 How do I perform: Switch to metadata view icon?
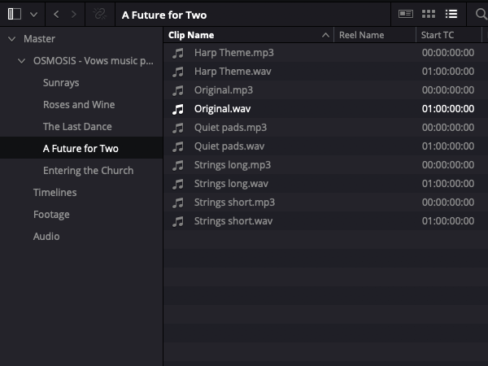coord(406,14)
